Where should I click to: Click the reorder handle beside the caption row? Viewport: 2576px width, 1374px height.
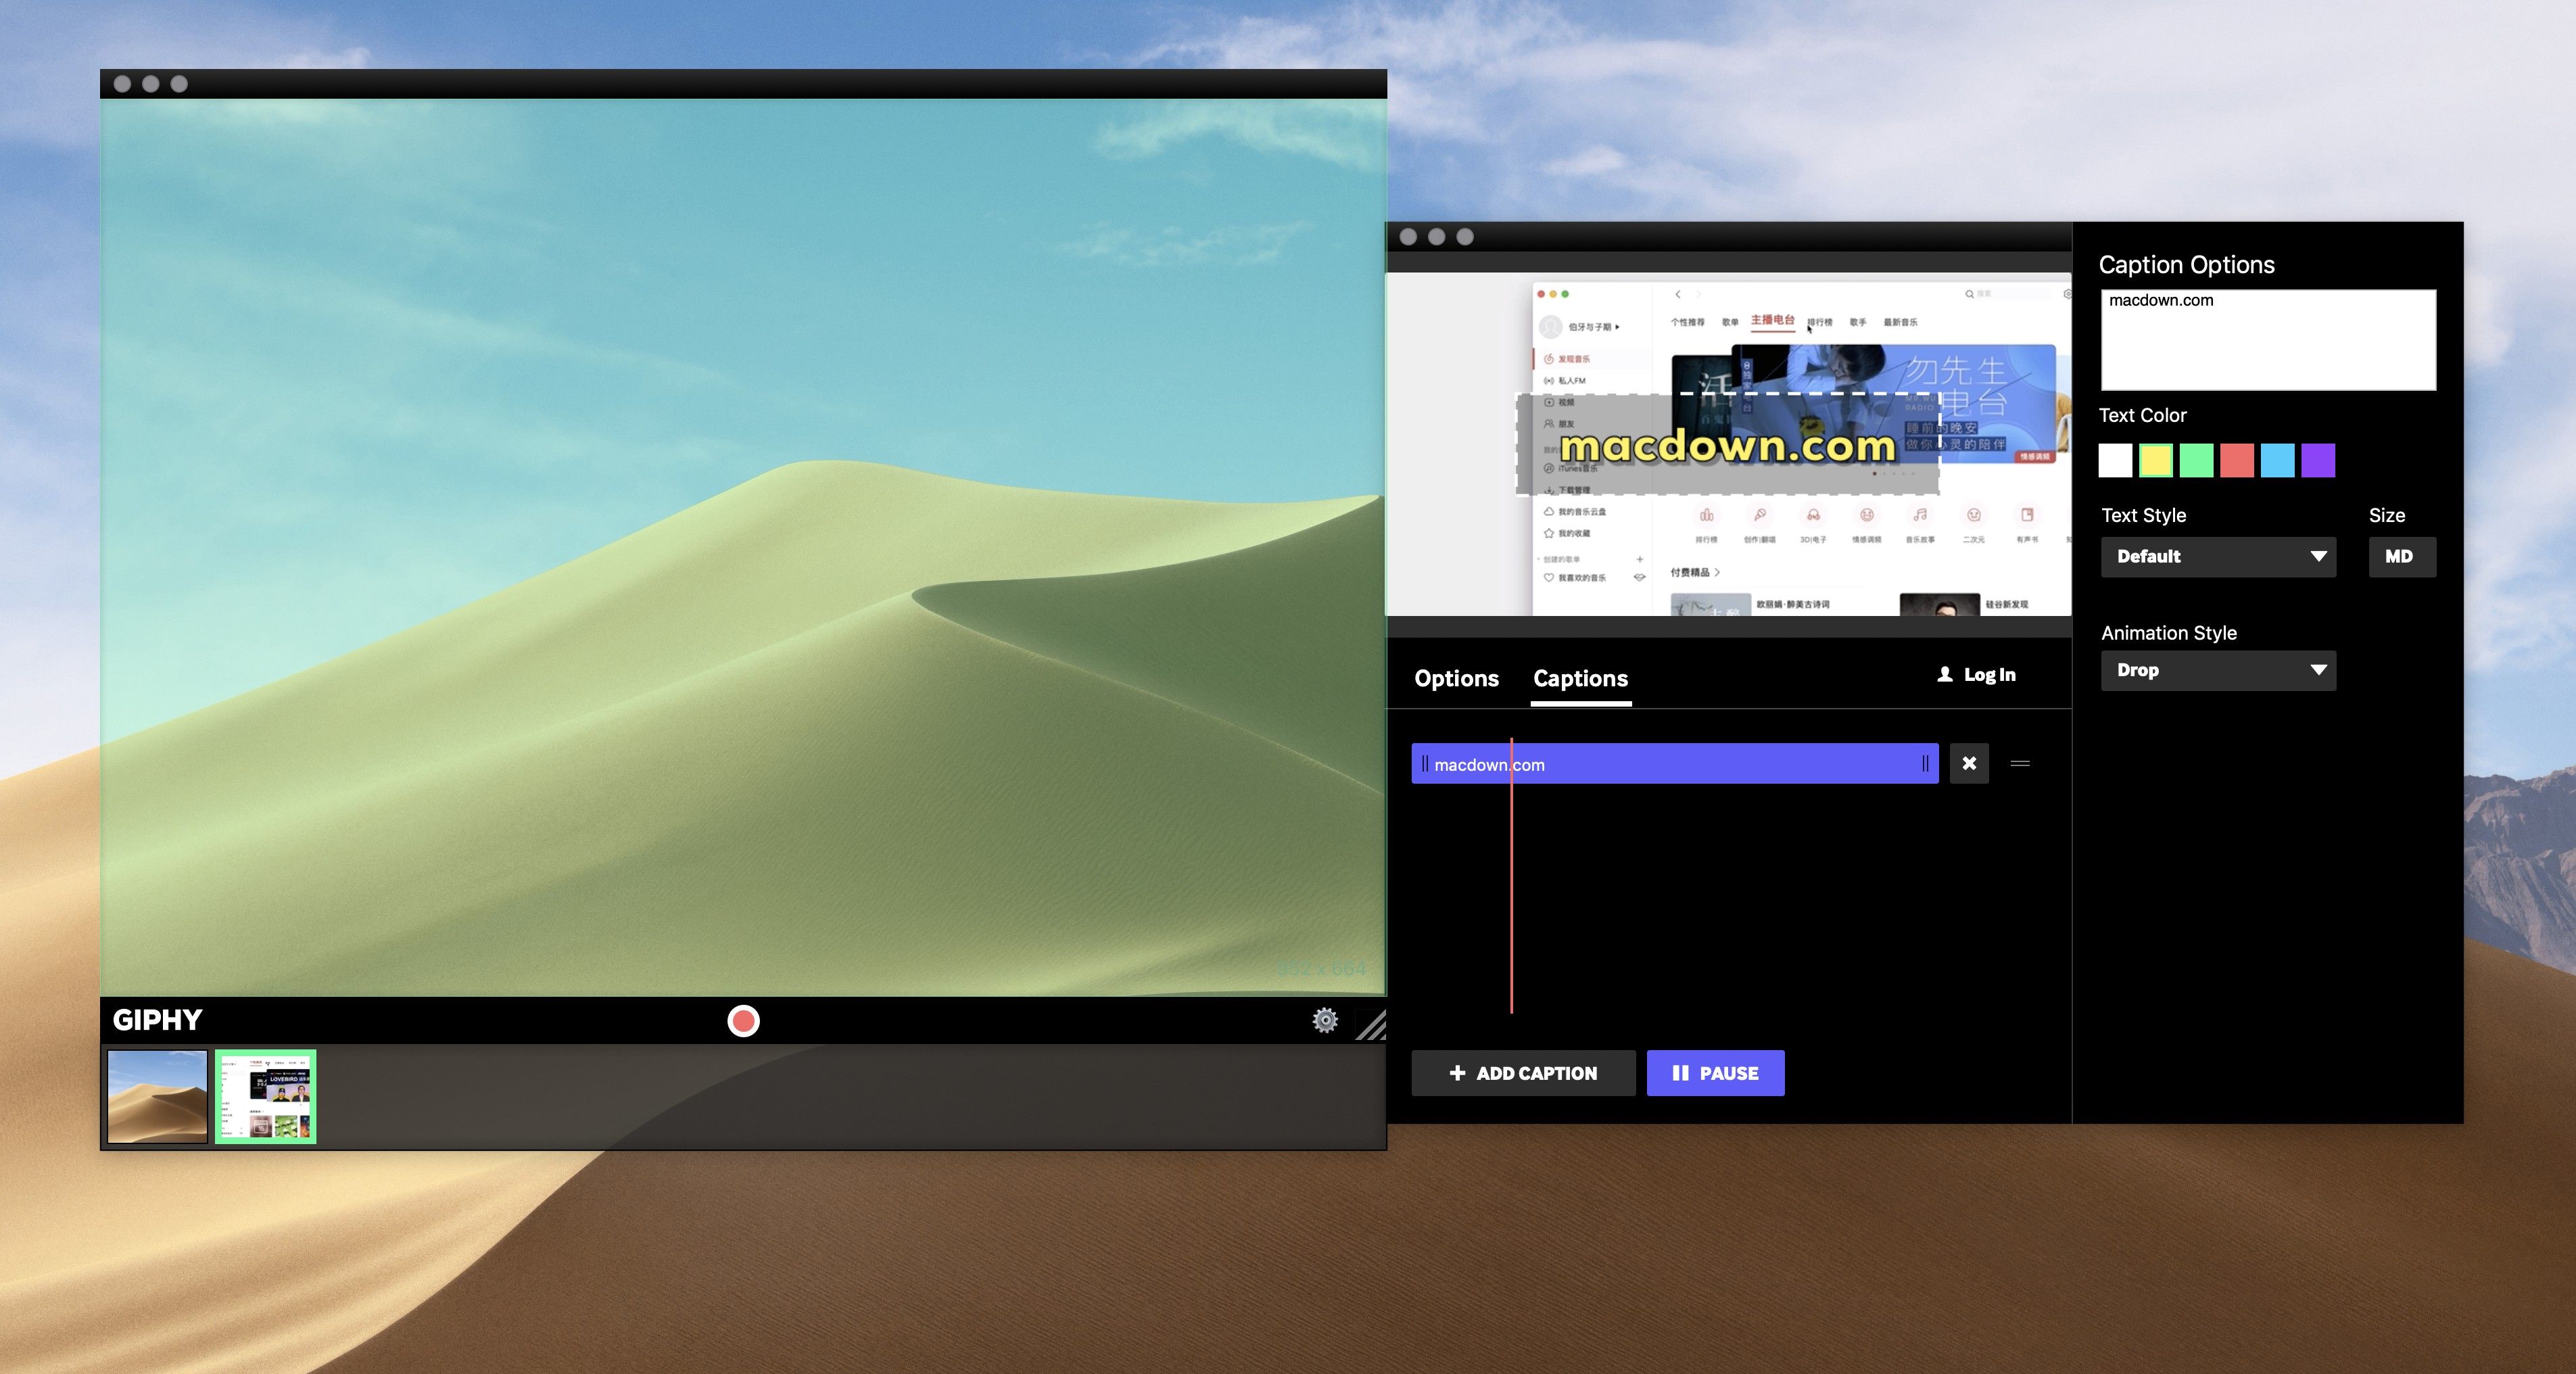[x=2020, y=763]
